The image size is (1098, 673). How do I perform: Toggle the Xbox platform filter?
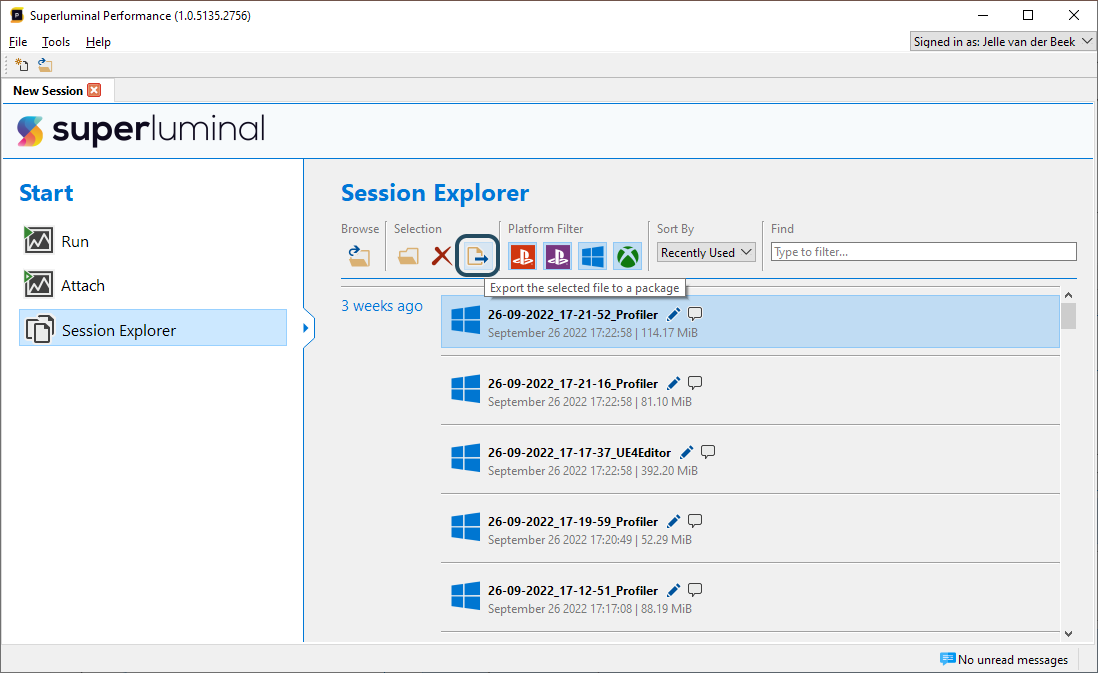point(627,256)
